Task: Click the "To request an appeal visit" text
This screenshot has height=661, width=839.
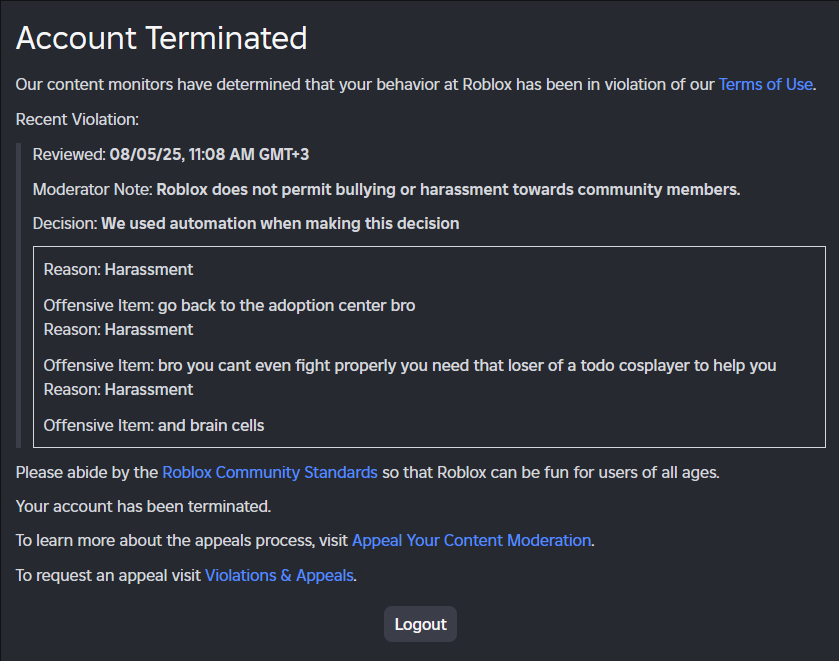Action: tap(109, 575)
